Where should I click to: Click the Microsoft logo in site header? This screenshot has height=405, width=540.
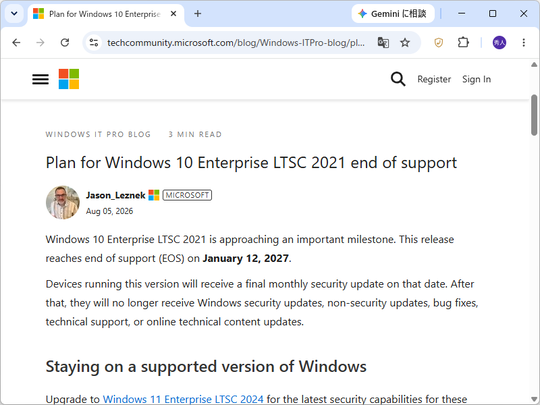pyautogui.click(x=69, y=79)
